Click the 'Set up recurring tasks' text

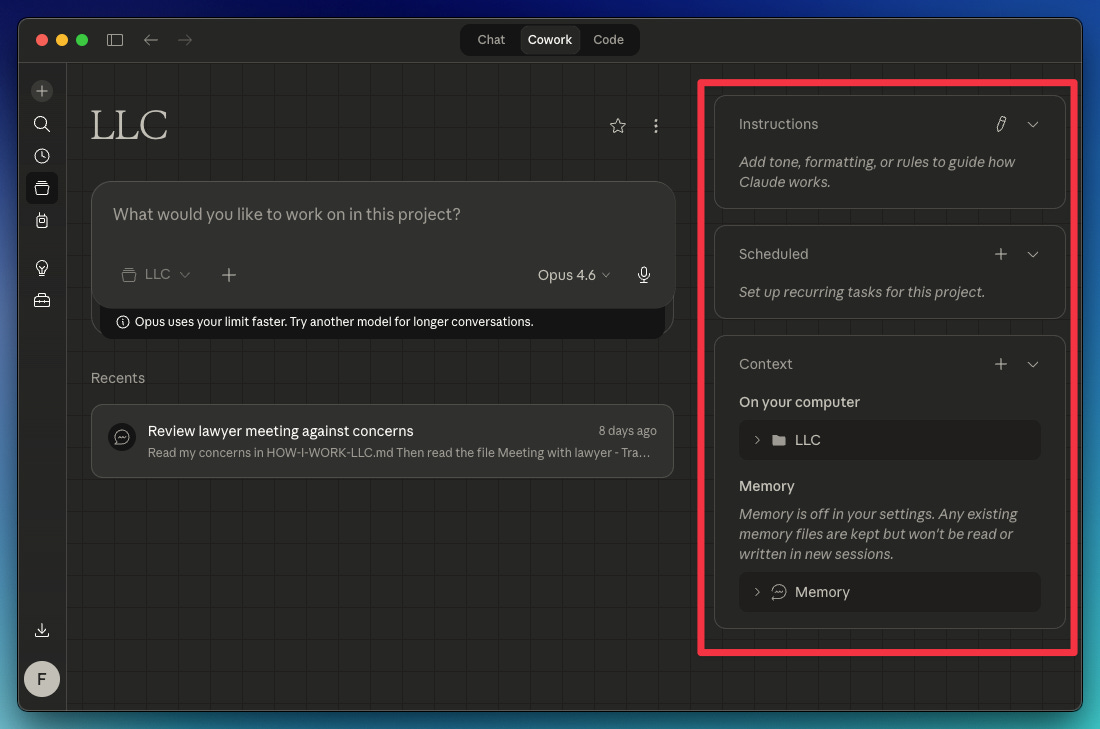pos(861,292)
